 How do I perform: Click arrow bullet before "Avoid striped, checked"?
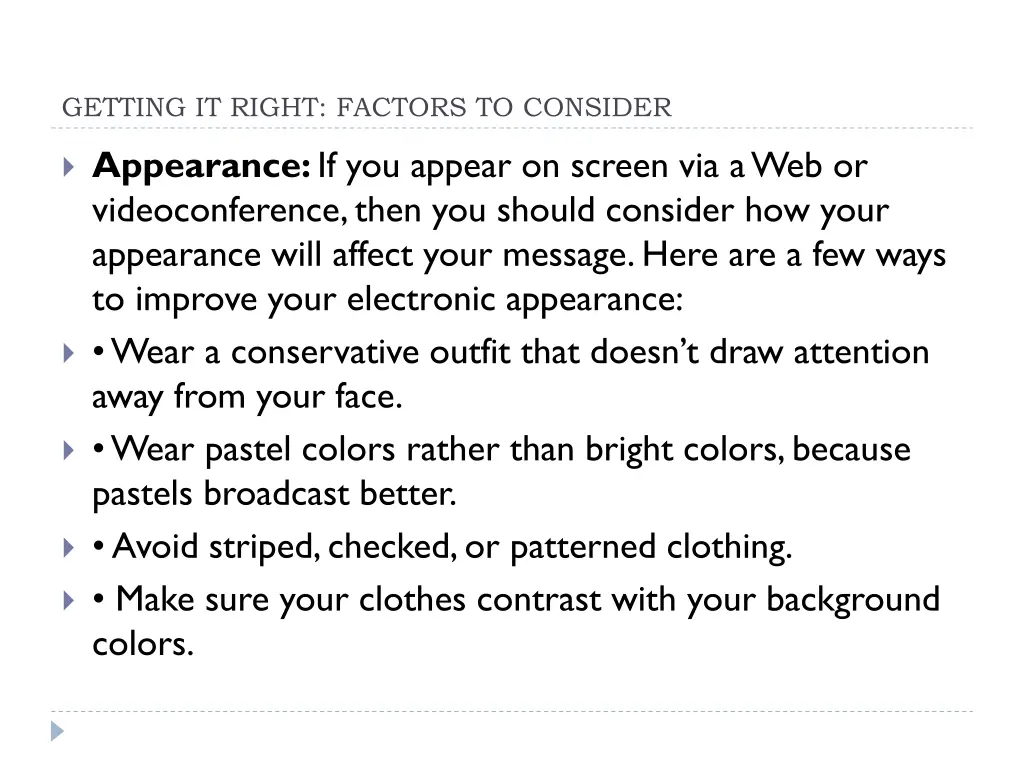[67, 547]
